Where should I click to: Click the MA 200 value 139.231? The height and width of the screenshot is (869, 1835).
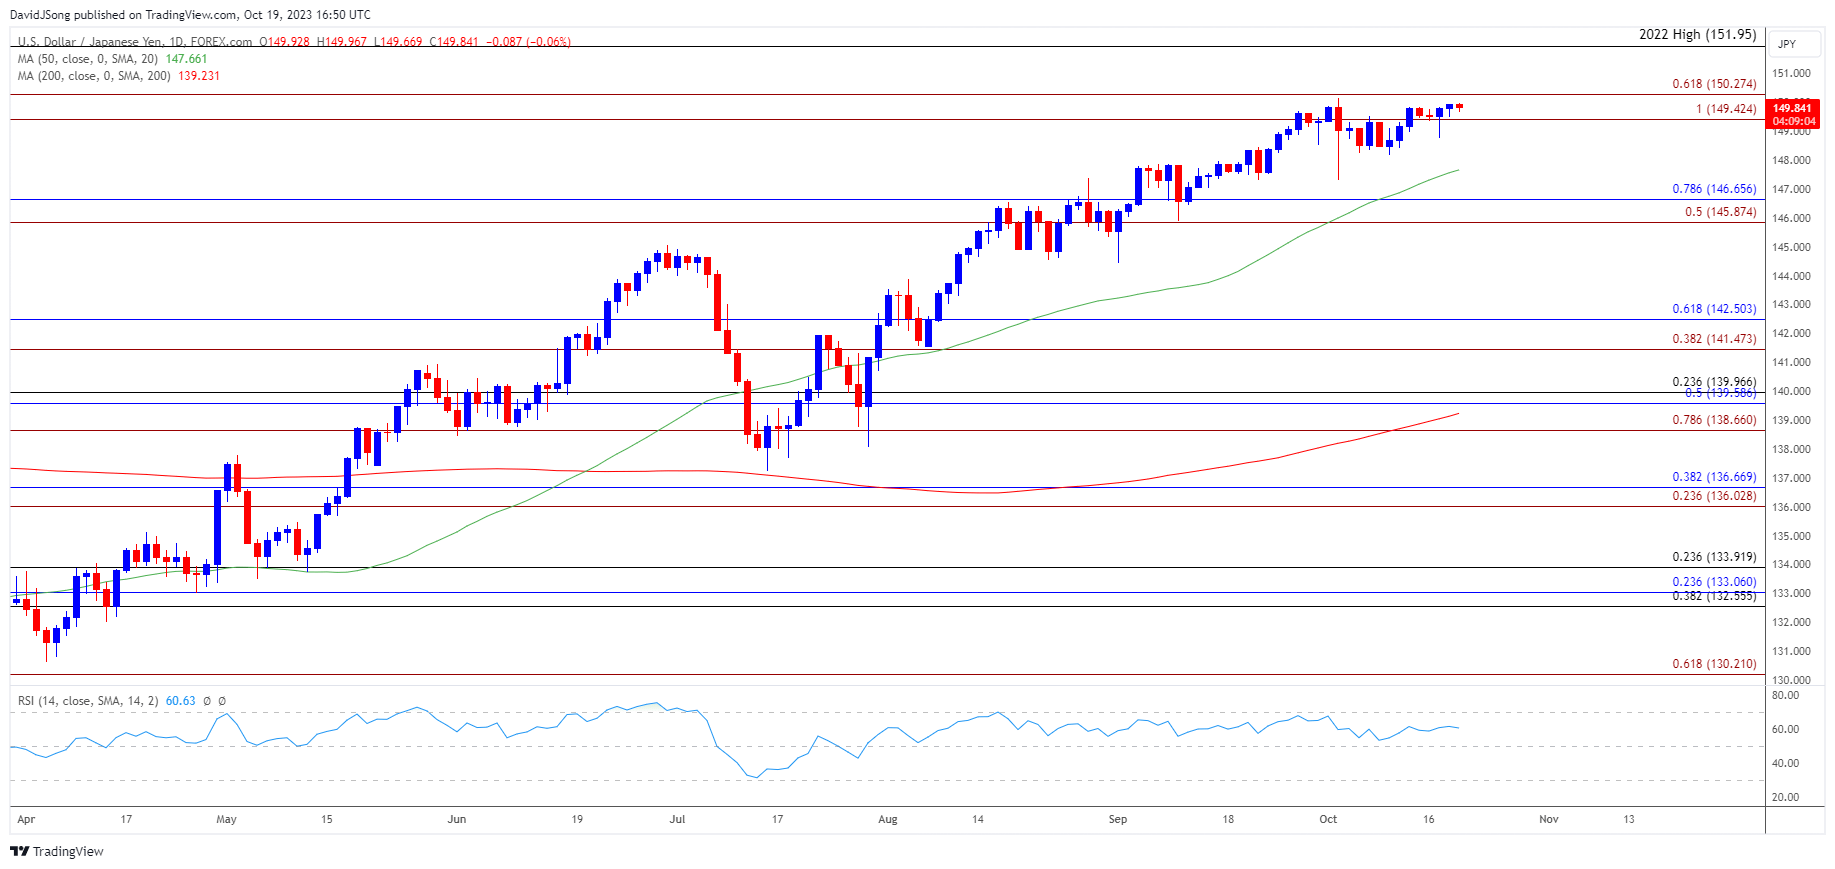[x=199, y=76]
